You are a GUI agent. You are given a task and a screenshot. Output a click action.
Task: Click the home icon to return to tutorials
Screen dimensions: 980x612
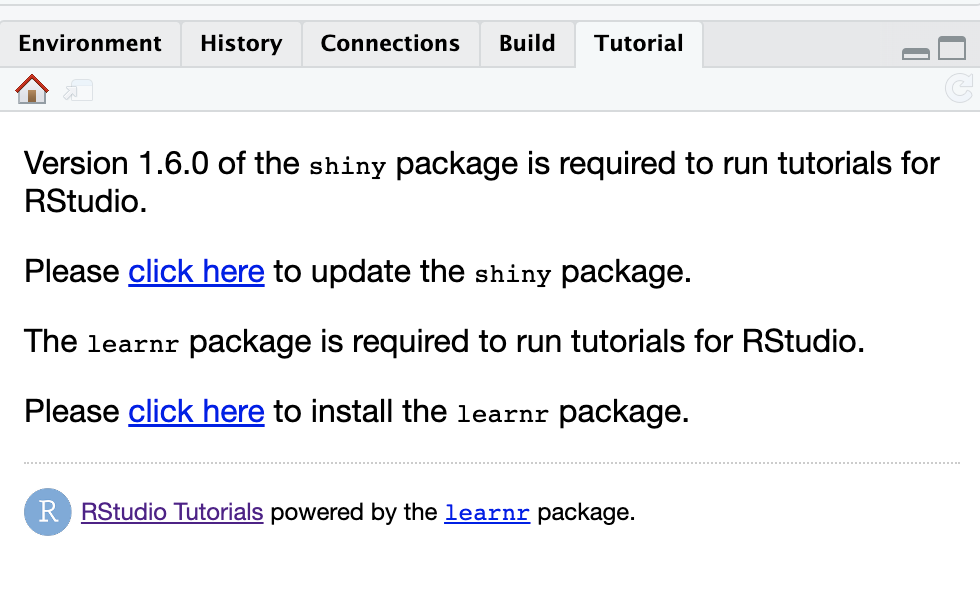tap(30, 89)
